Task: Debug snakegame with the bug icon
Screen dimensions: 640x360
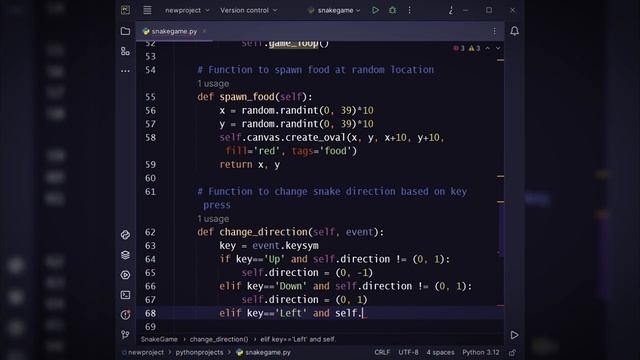Action: [392, 10]
